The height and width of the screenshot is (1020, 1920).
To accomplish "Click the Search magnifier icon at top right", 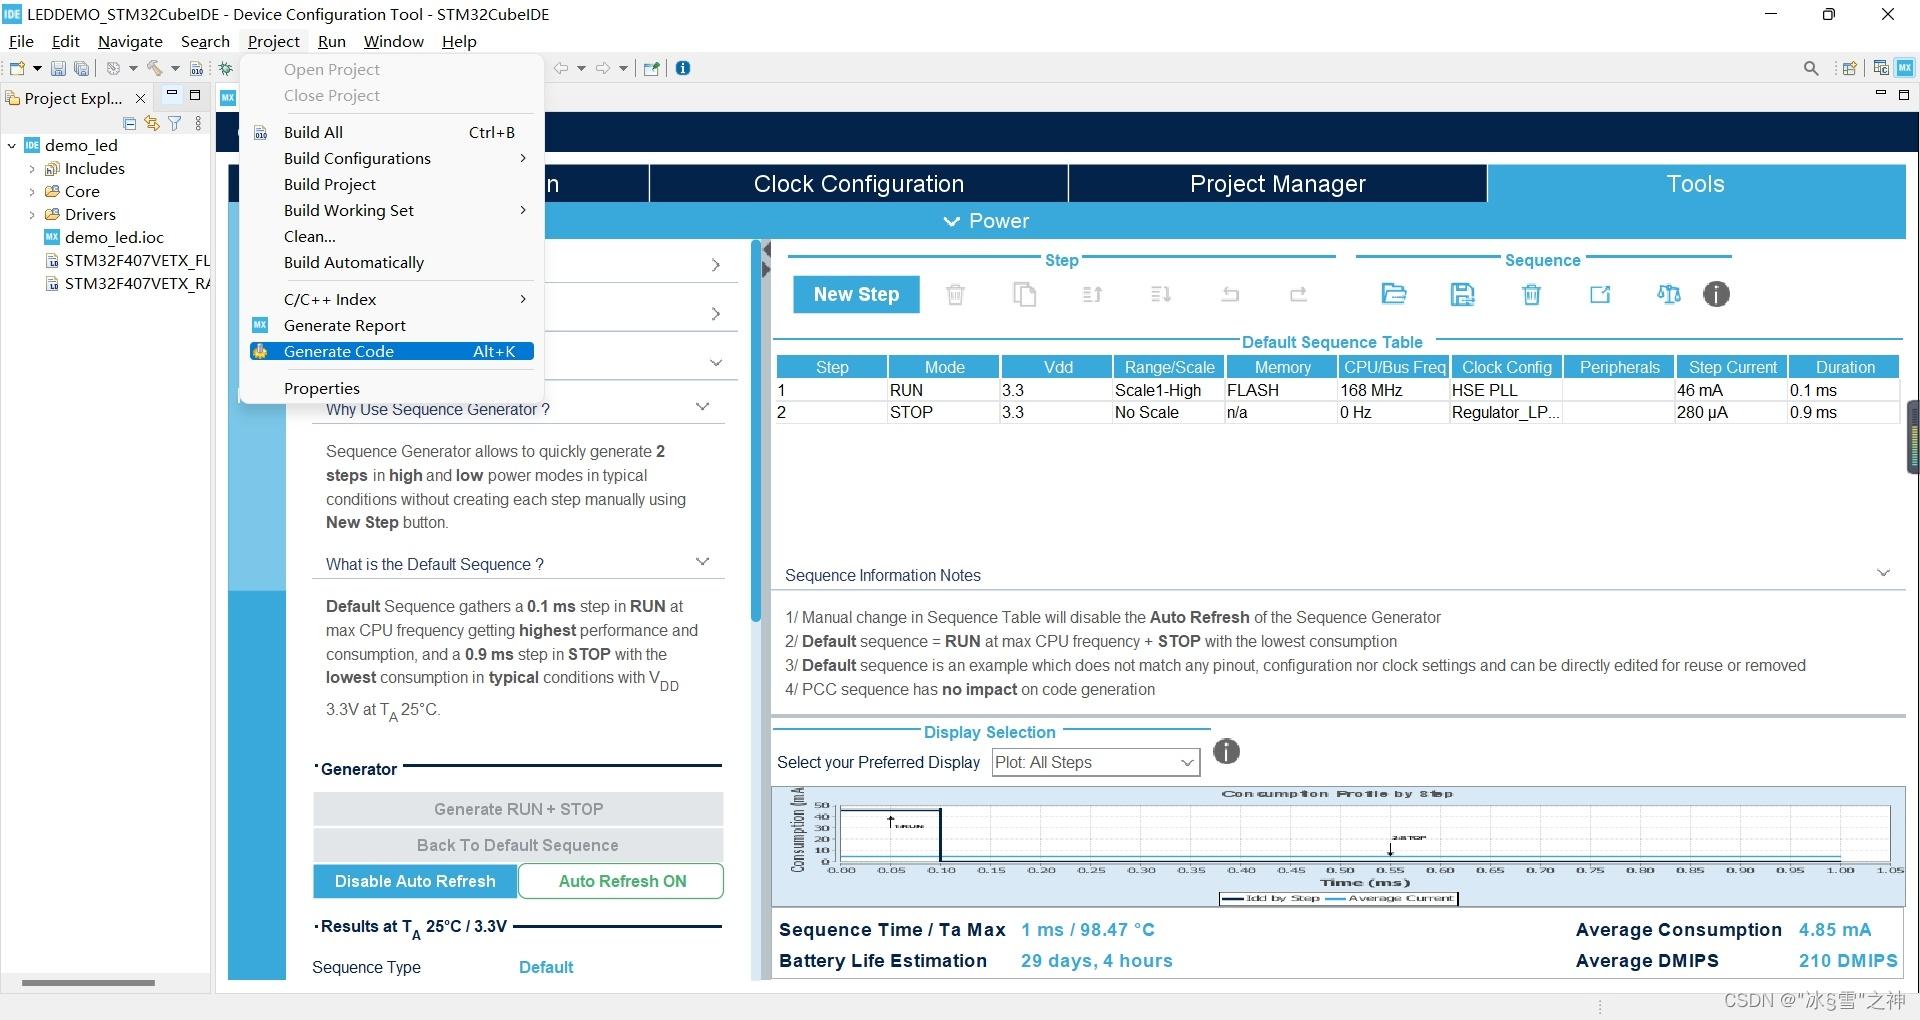I will point(1811,68).
